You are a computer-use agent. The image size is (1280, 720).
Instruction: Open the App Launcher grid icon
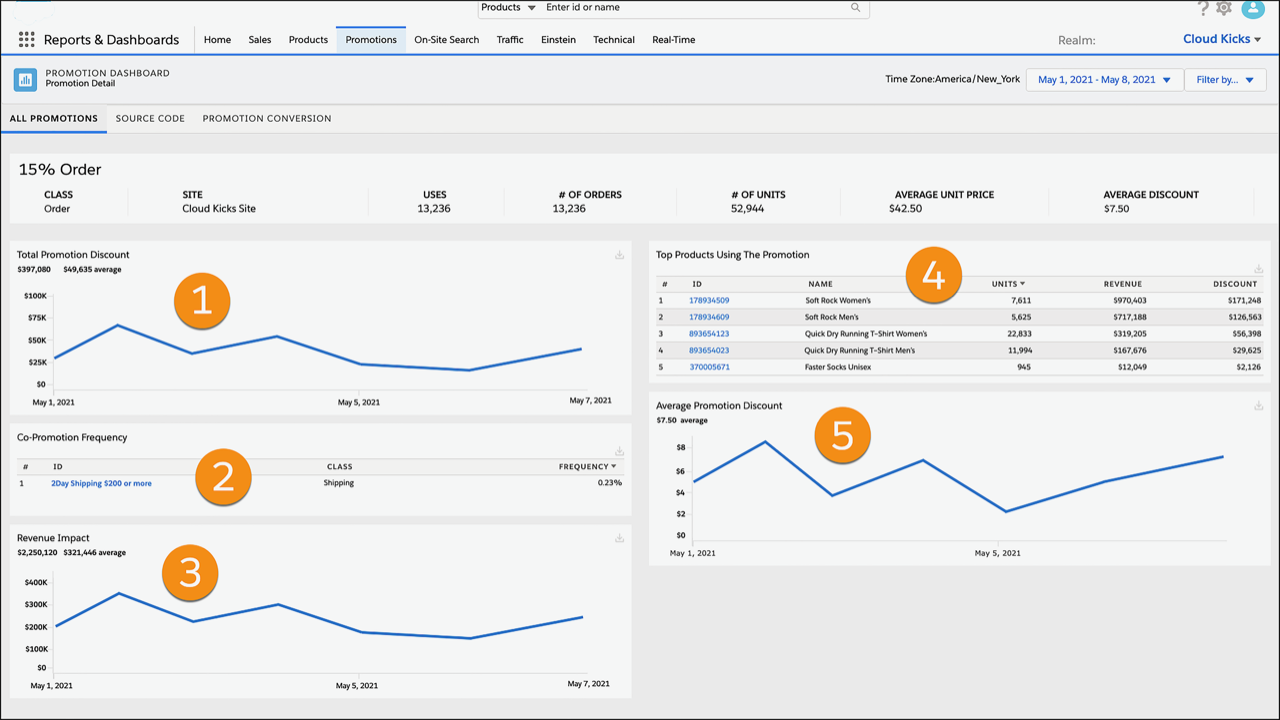pos(26,39)
